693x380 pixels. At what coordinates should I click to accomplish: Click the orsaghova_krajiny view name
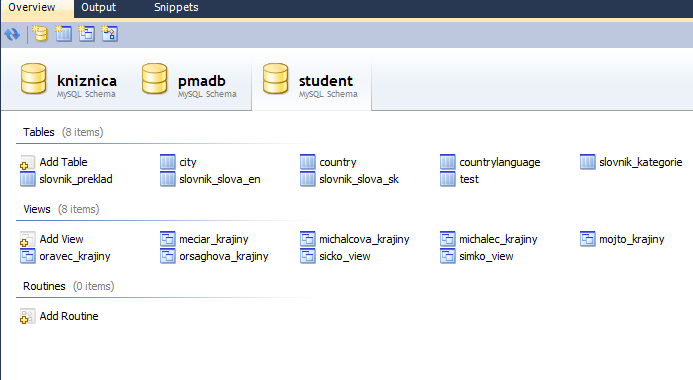pyautogui.click(x=224, y=256)
